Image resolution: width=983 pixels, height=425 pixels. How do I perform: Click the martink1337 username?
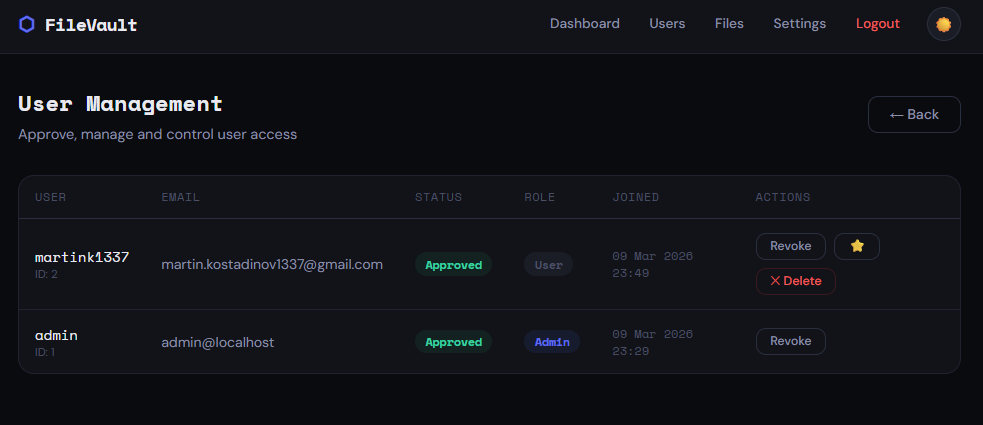(82, 258)
